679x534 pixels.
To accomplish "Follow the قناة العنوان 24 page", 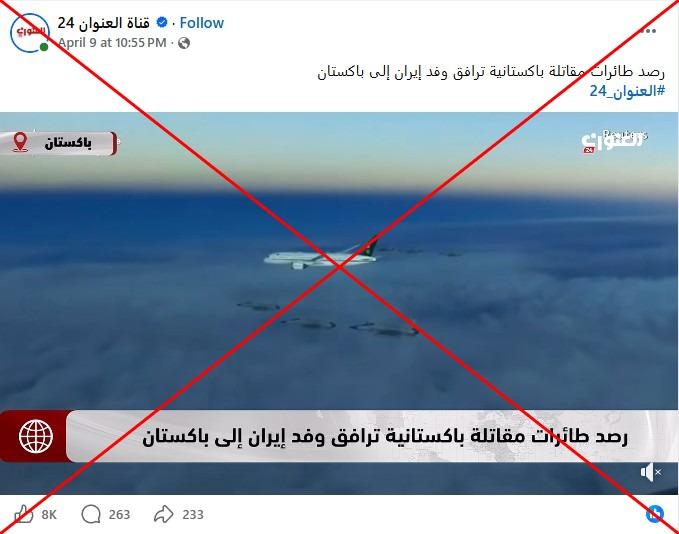I will [x=201, y=23].
